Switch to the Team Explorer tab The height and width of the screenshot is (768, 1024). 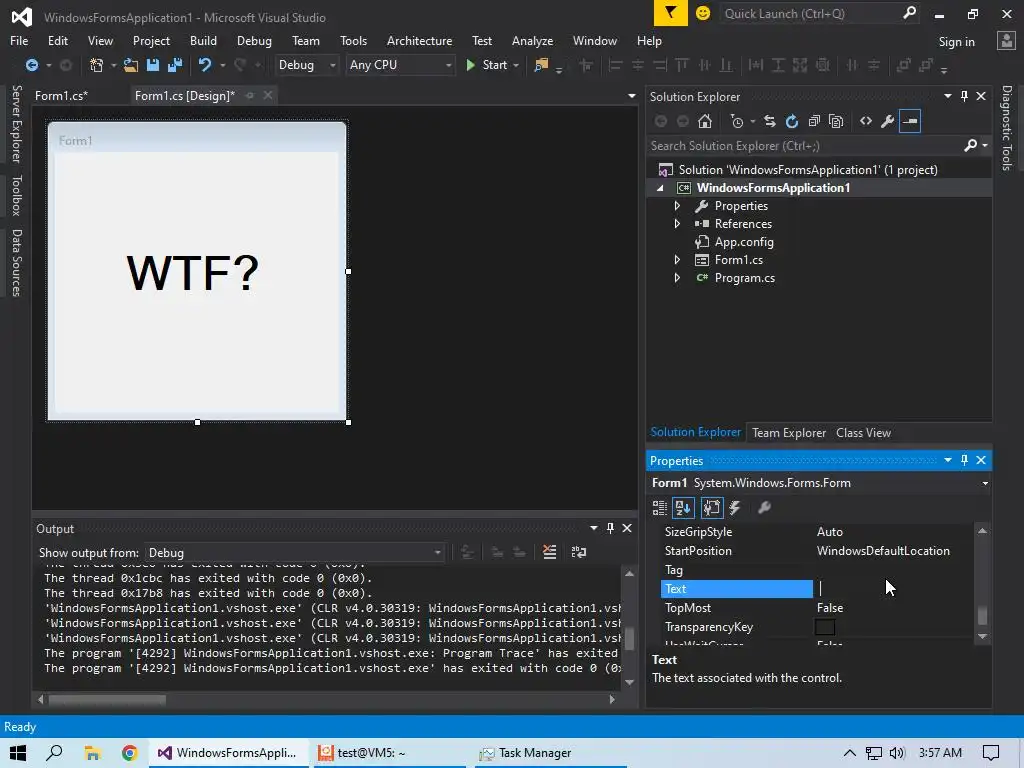(x=789, y=432)
